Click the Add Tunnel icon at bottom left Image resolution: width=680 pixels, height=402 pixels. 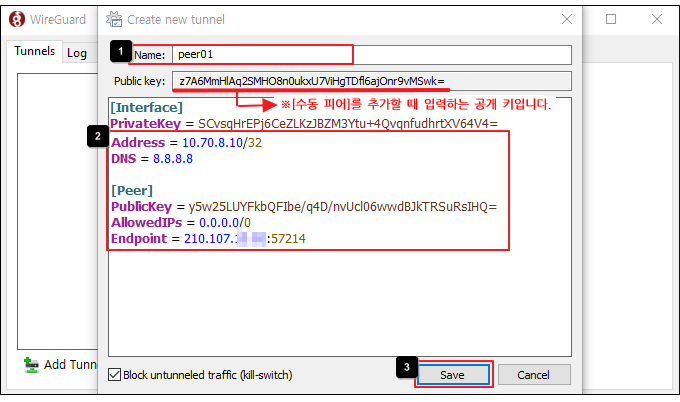tap(32, 365)
